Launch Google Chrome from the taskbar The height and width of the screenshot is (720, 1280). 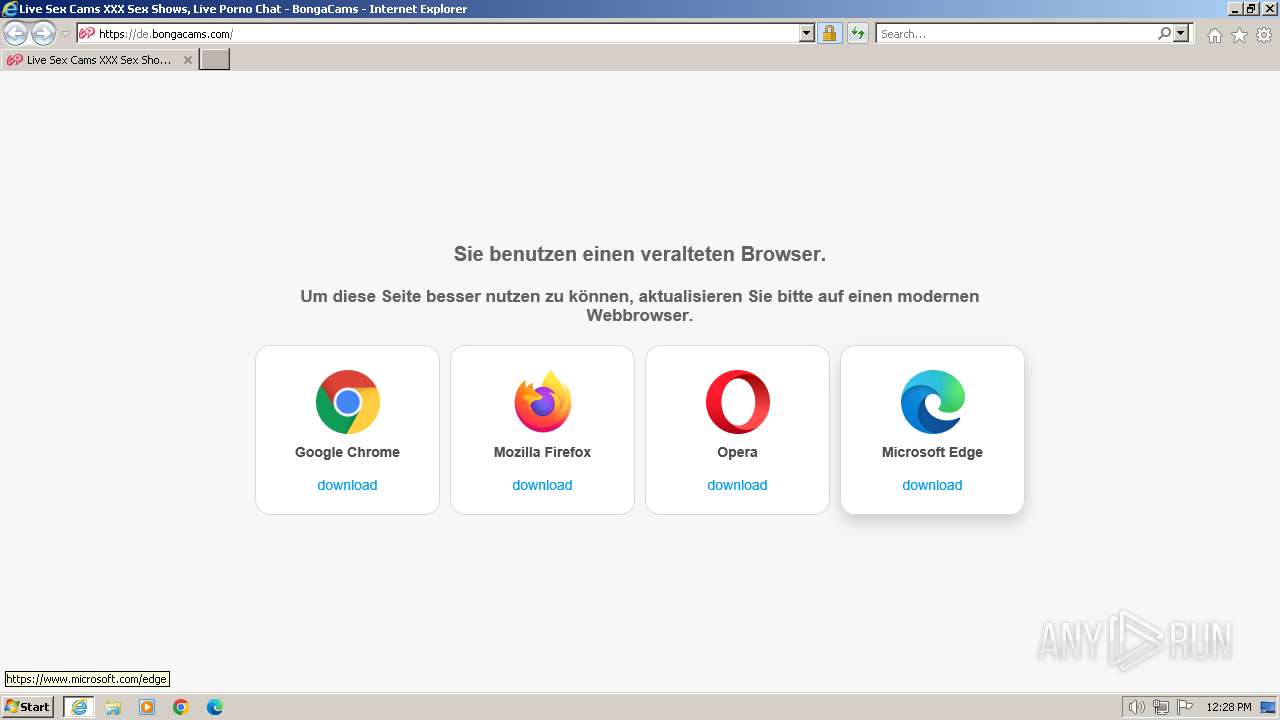pos(181,707)
